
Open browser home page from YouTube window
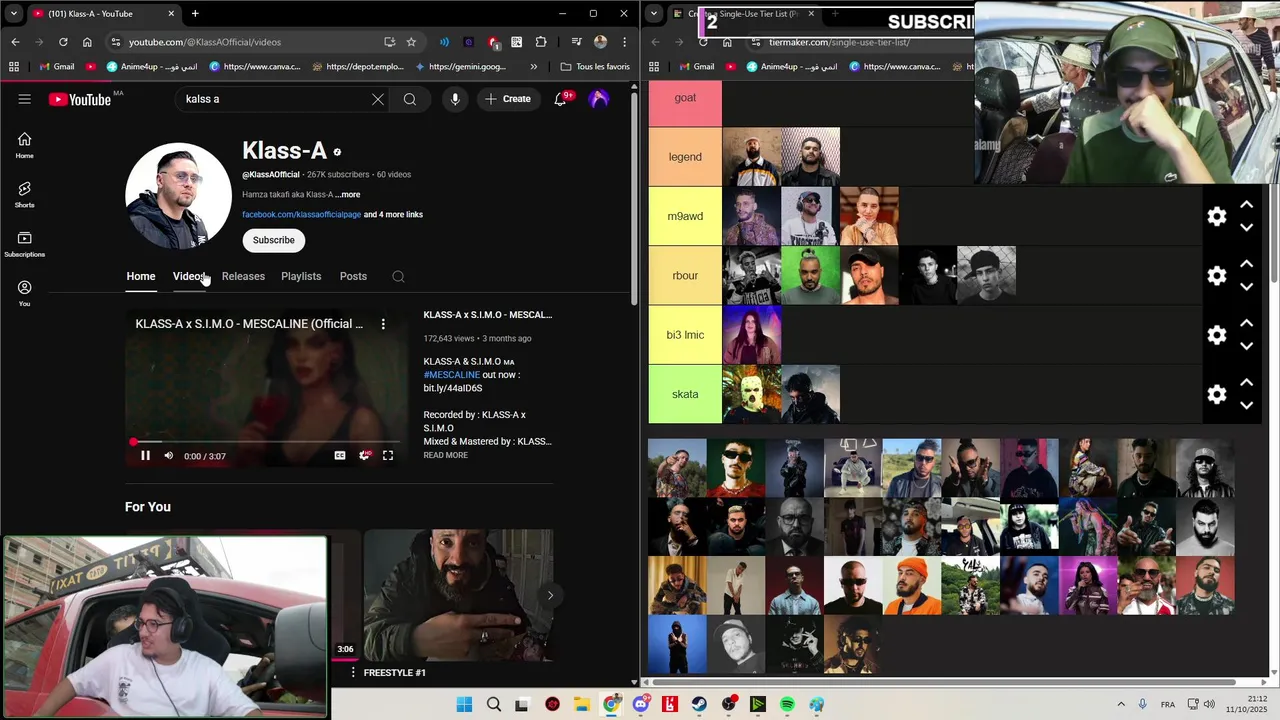(x=87, y=42)
